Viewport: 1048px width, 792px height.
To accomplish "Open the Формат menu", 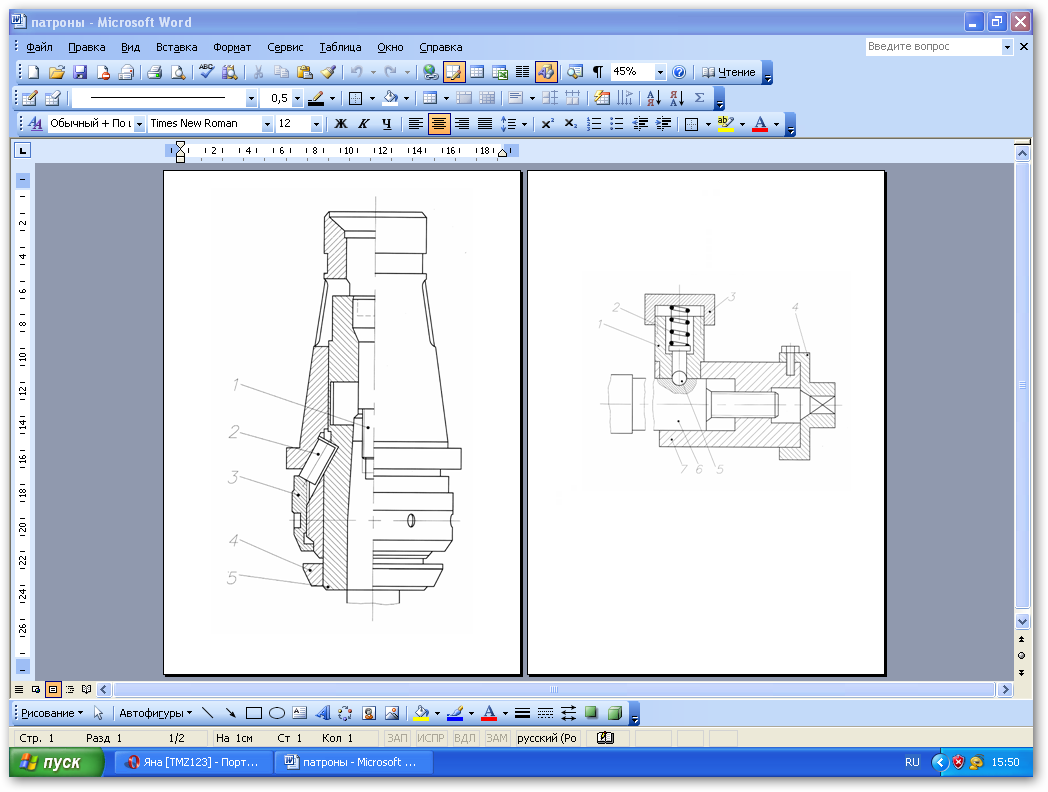I will pyautogui.click(x=232, y=47).
